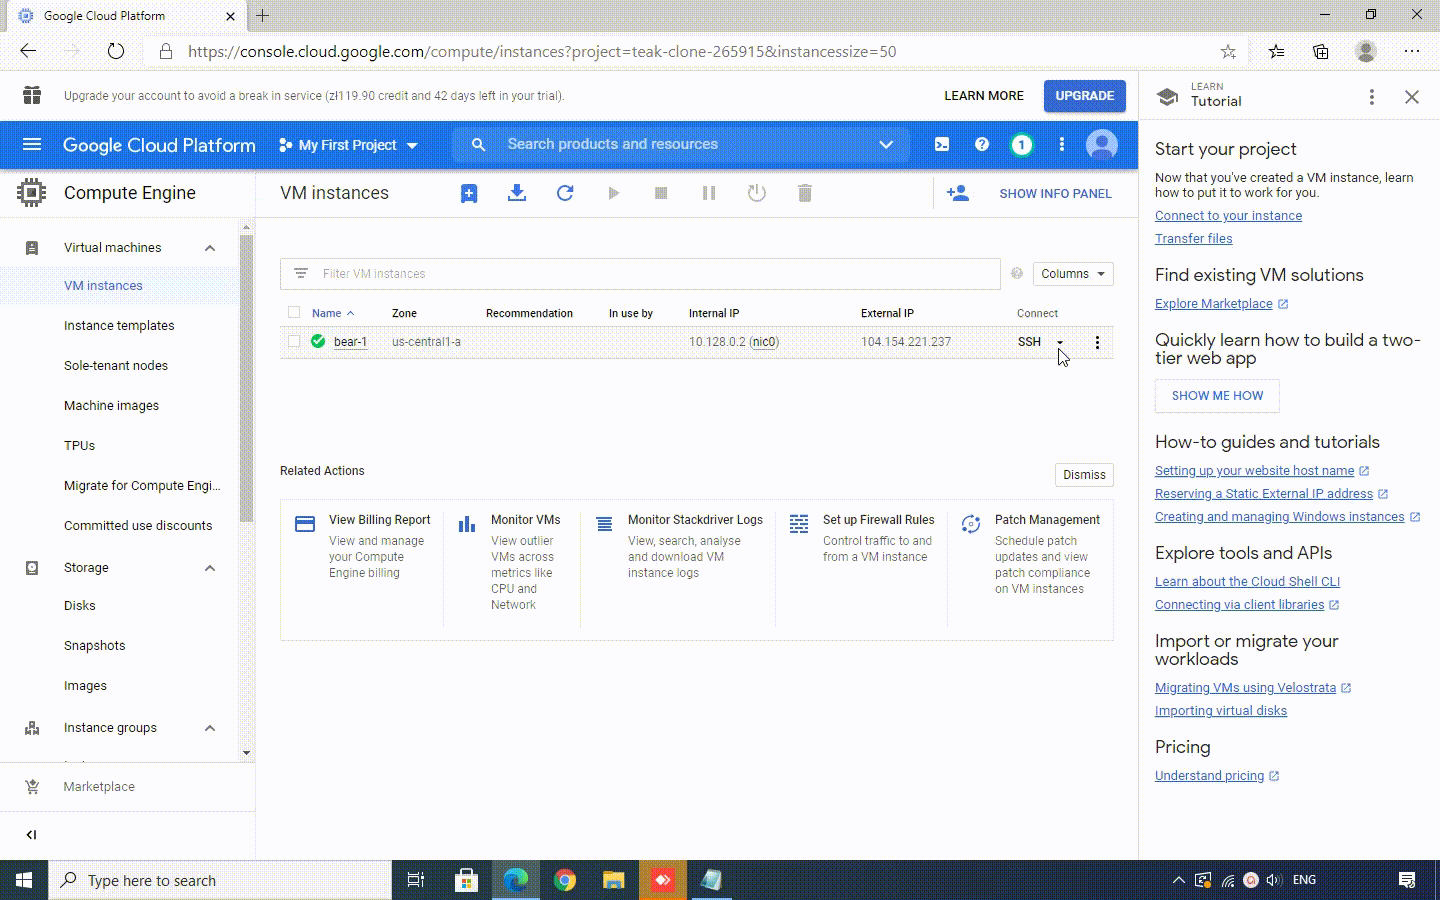This screenshot has height=900, width=1440.
Task: Click the Create Instance toolbar icon
Action: (x=469, y=193)
